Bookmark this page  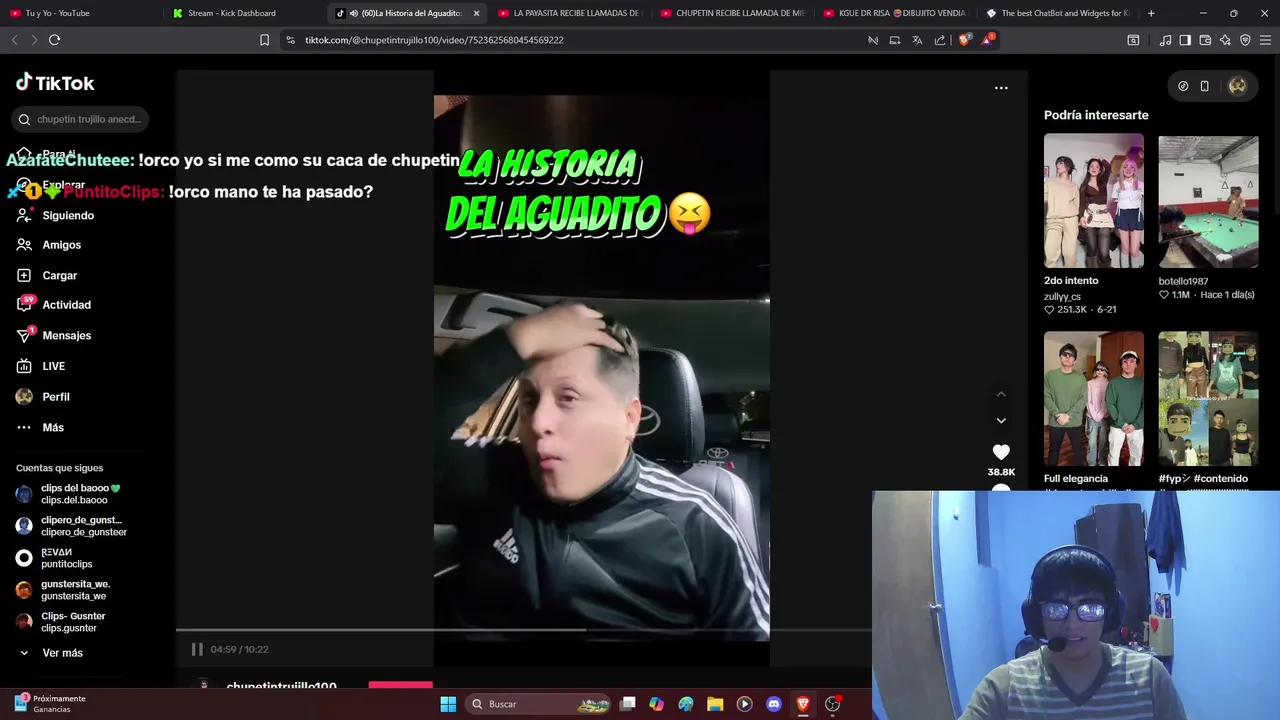(264, 40)
